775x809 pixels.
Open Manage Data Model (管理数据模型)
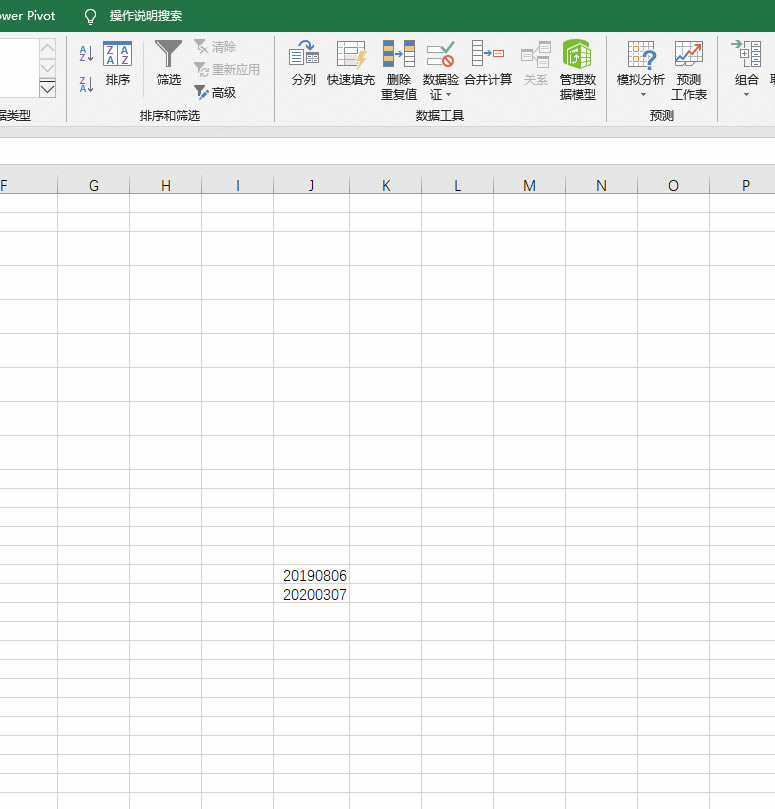(x=577, y=70)
